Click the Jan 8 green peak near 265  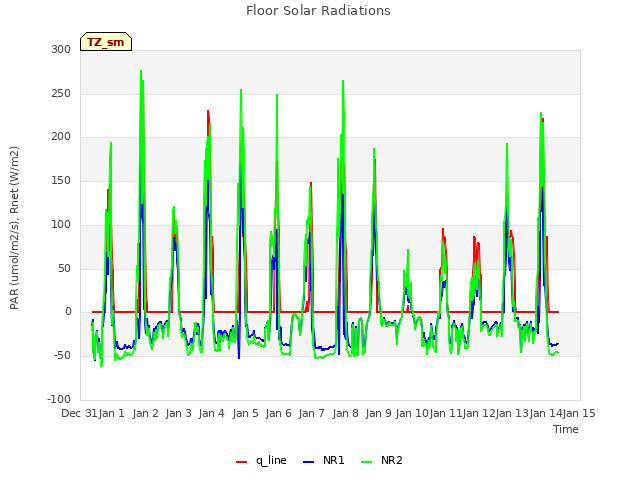pyautogui.click(x=343, y=82)
